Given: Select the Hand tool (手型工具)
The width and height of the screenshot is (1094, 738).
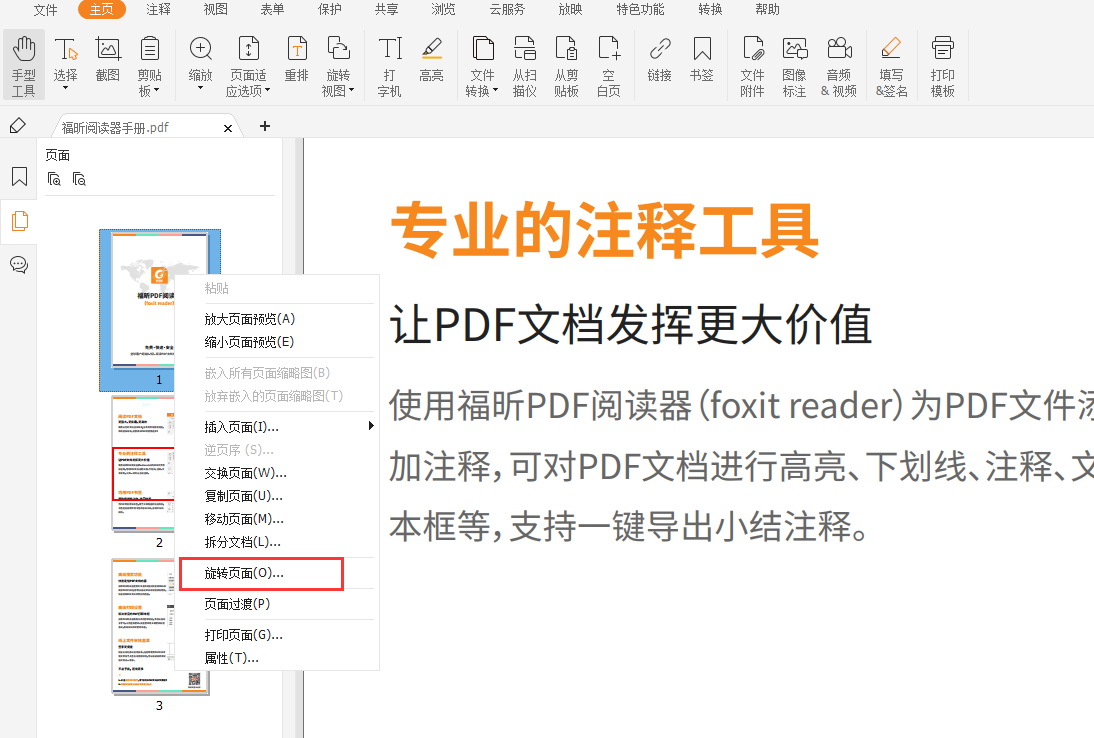Looking at the screenshot, I should click(x=24, y=66).
